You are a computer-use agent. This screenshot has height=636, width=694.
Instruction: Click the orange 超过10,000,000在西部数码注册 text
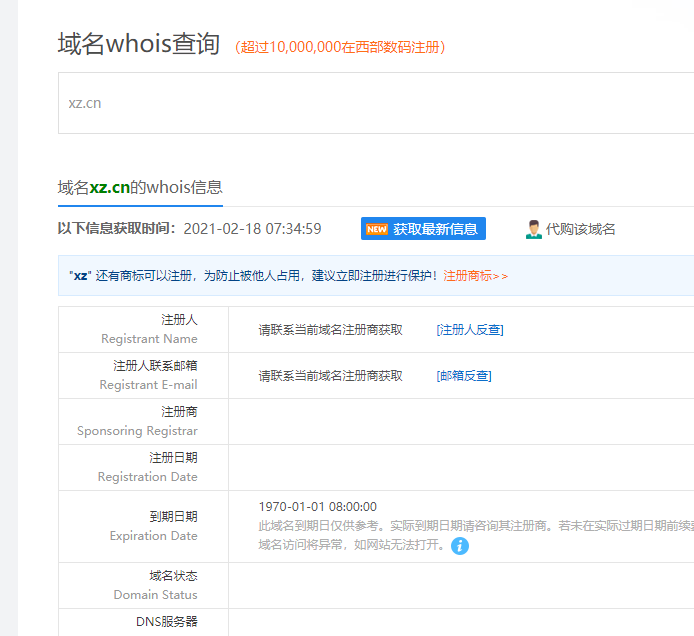(x=340, y=47)
